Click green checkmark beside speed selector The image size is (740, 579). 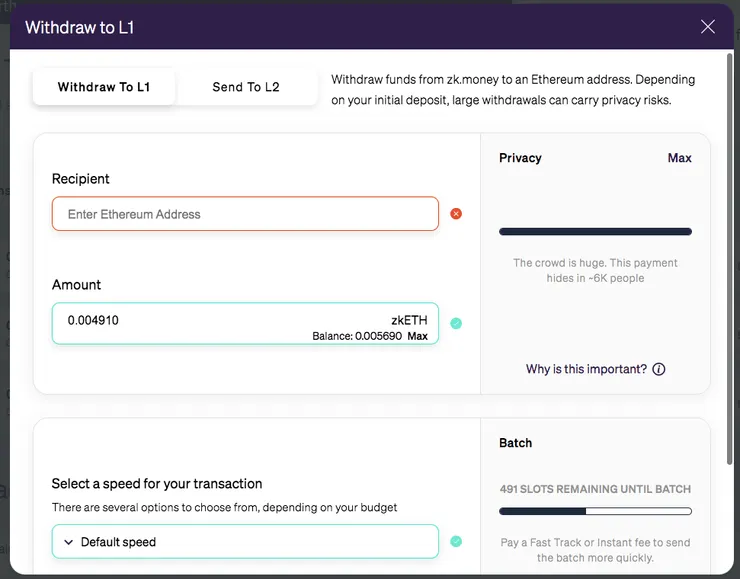click(456, 542)
